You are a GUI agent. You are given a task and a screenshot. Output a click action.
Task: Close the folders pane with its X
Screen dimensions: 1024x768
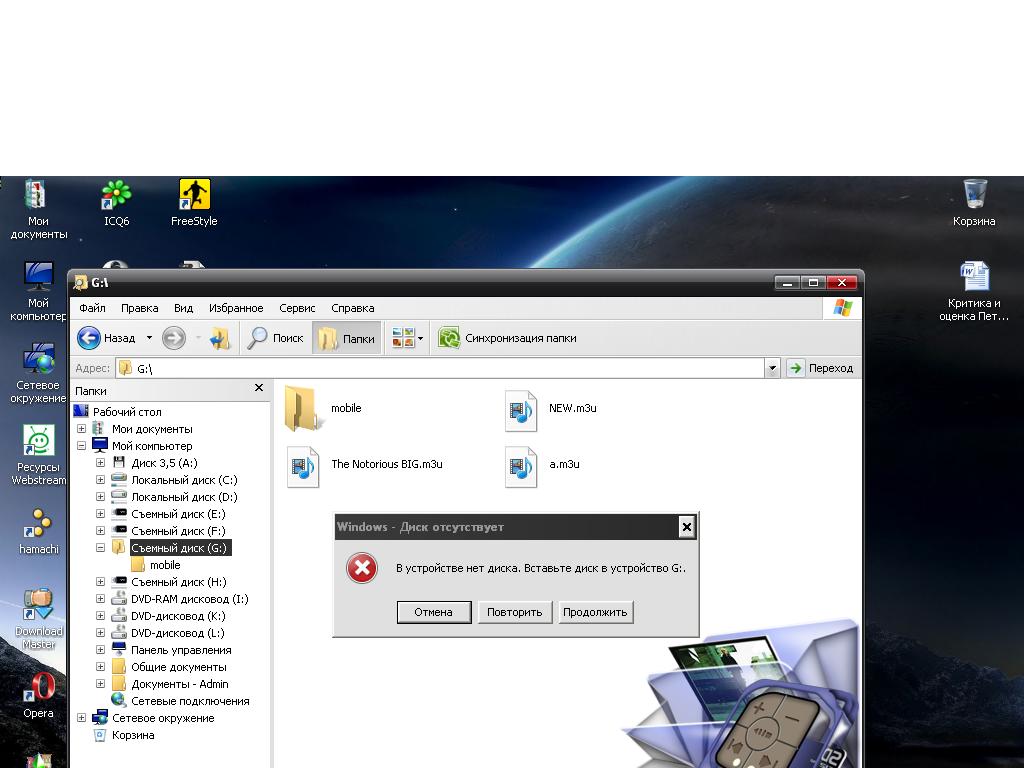click(x=259, y=388)
